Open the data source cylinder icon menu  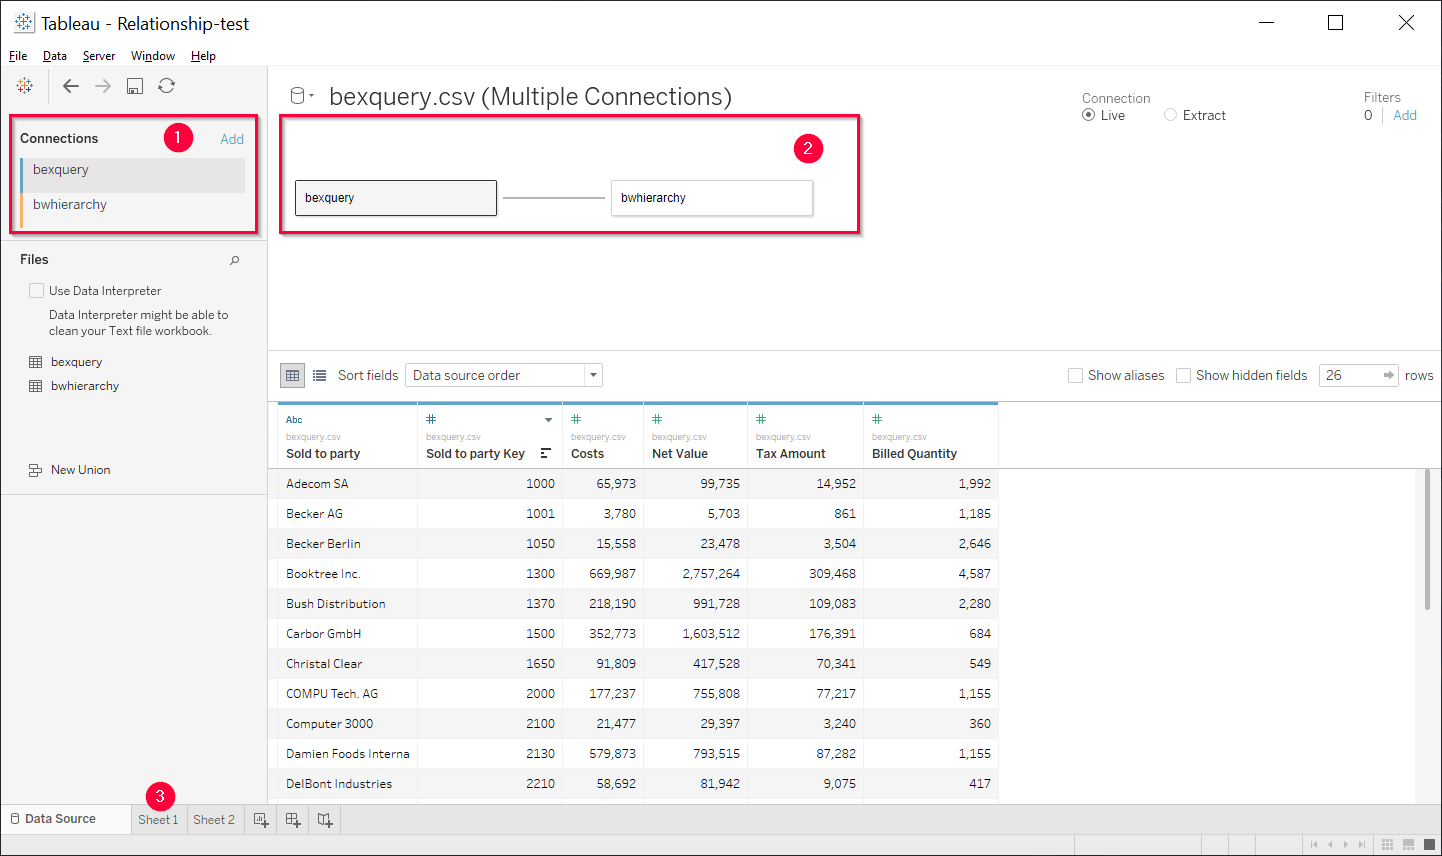pyautogui.click(x=301, y=96)
